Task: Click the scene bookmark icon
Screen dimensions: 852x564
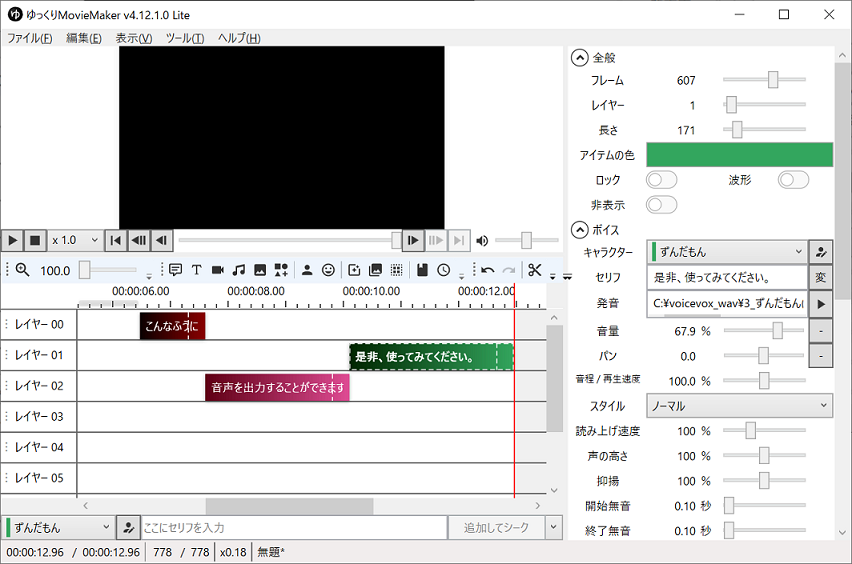Action: [422, 270]
